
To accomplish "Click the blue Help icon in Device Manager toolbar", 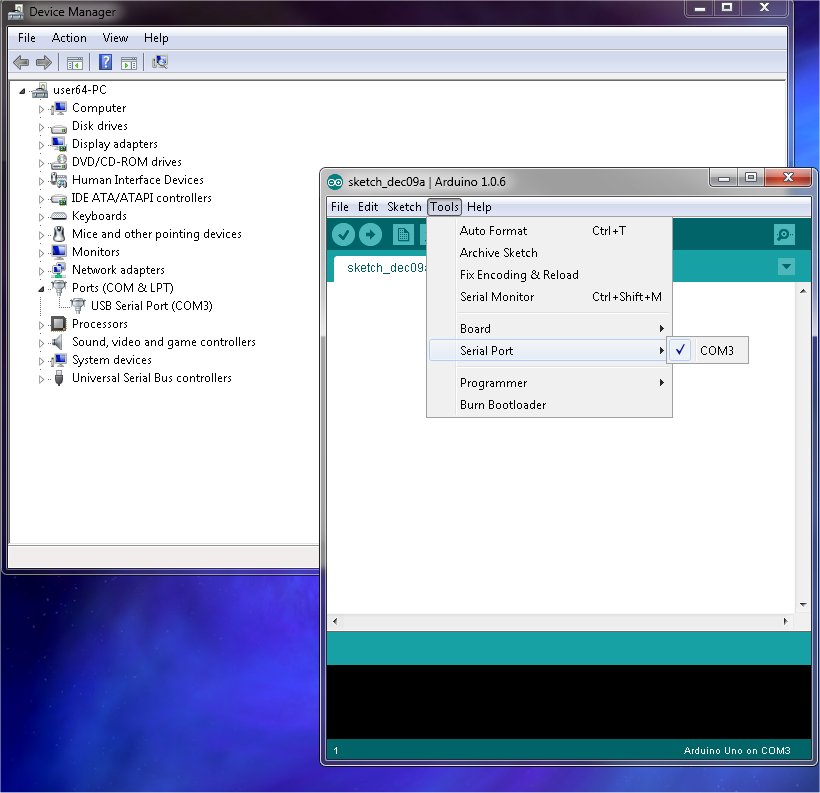I will pos(105,62).
